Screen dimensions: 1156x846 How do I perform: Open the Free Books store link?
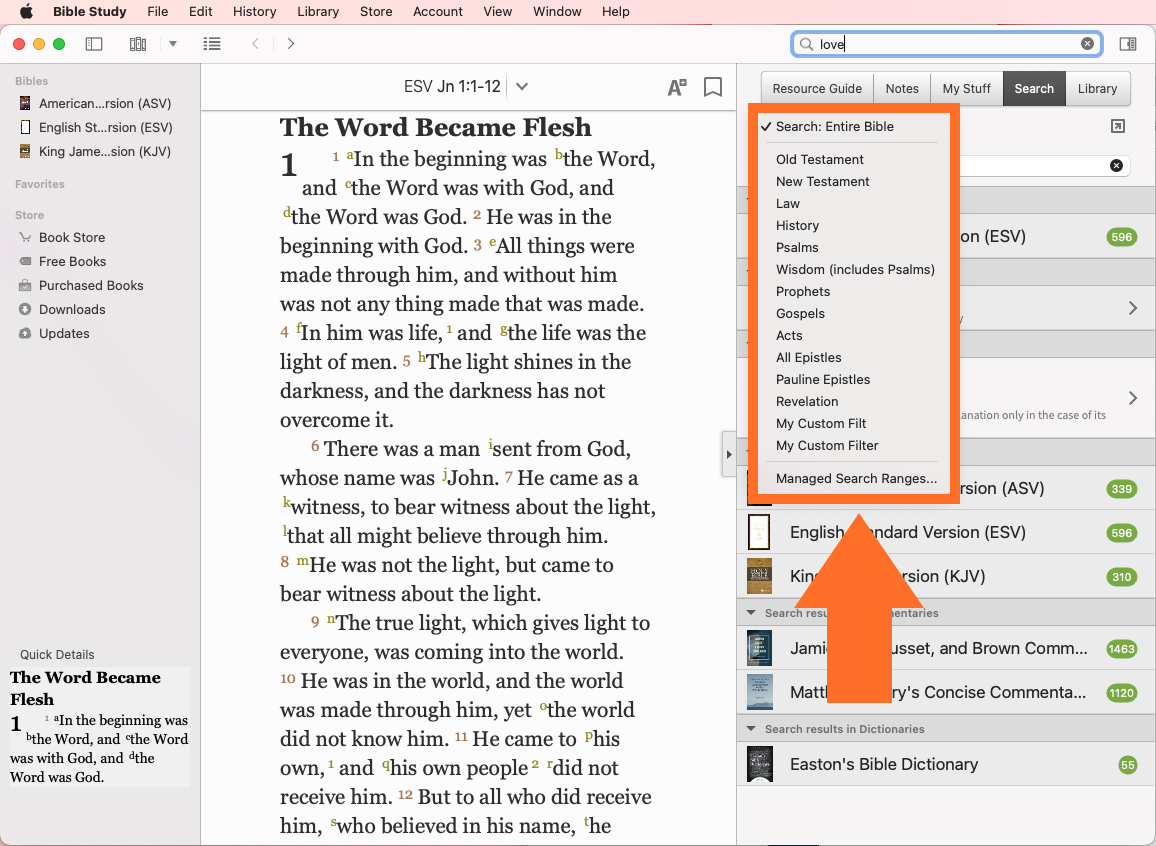(x=72, y=262)
